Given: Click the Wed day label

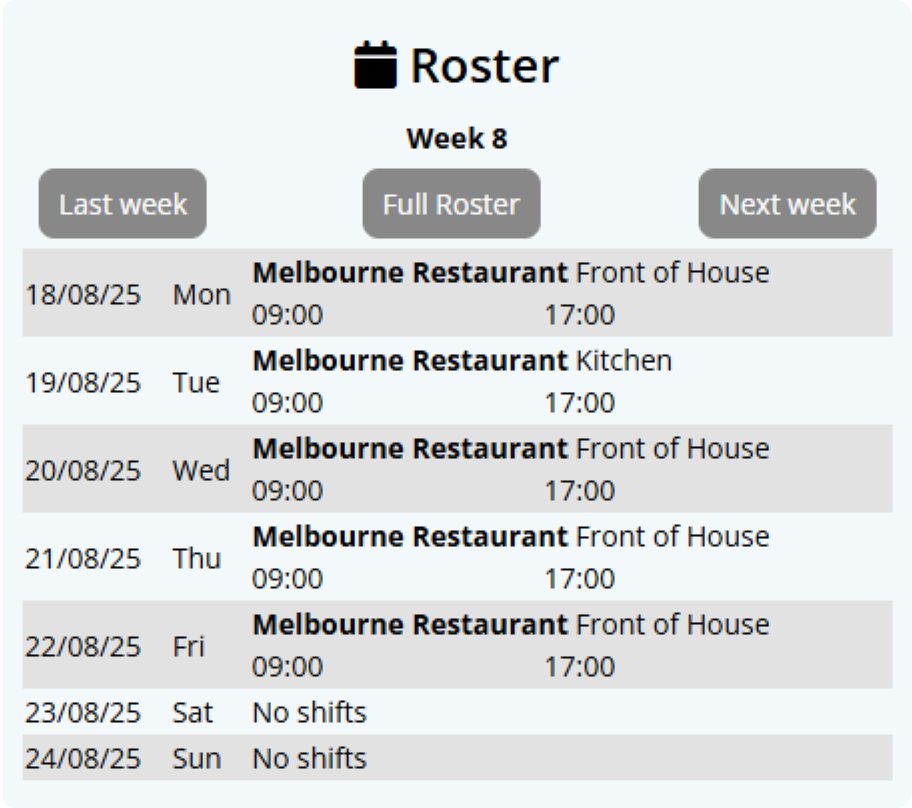Looking at the screenshot, I should (201, 470).
